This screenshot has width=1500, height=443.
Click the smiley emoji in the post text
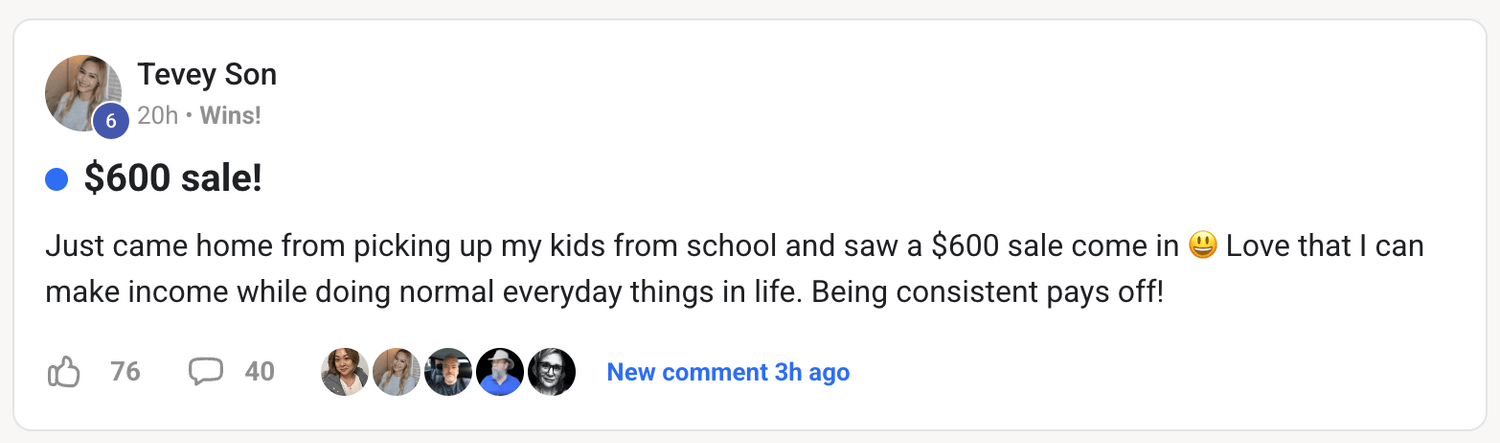1203,246
